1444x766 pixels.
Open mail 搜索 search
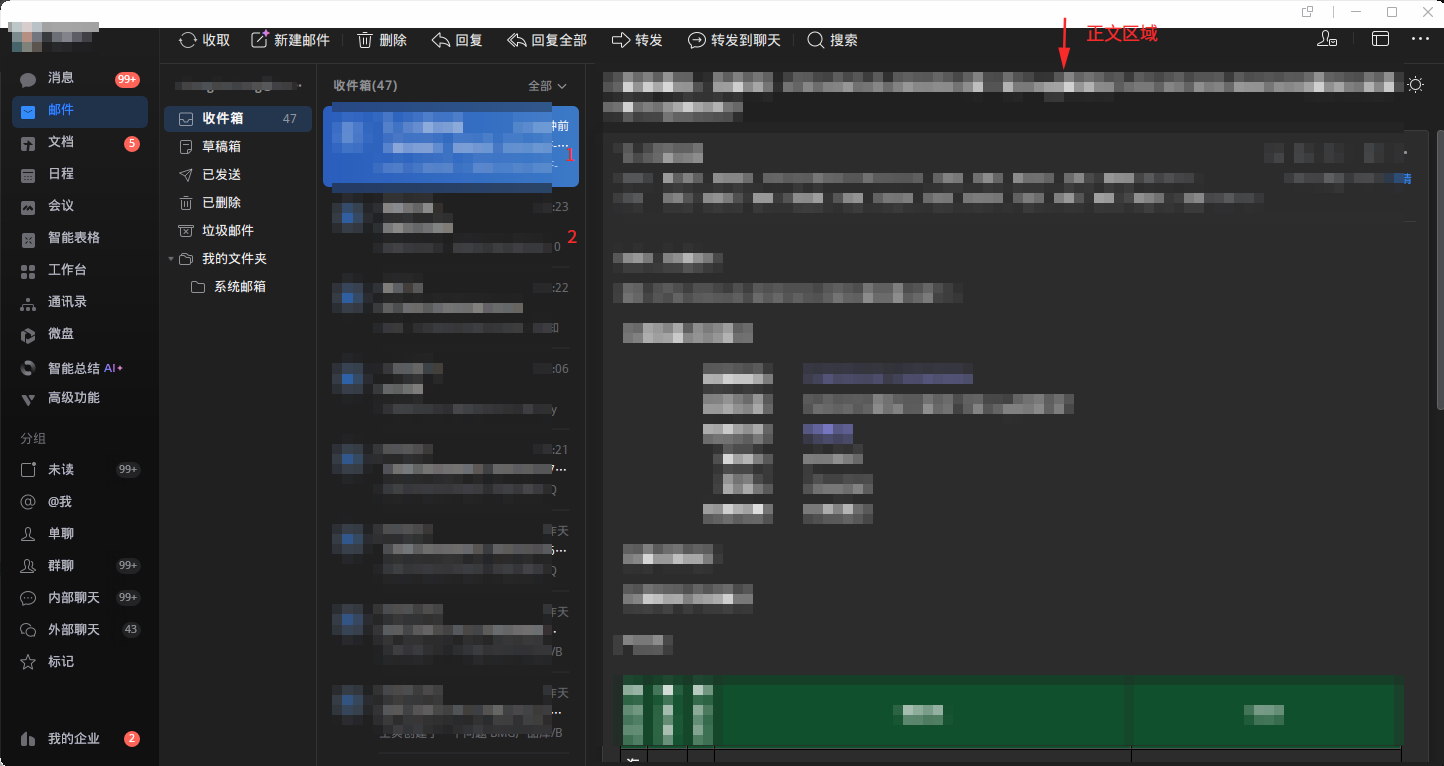pyautogui.click(x=832, y=40)
